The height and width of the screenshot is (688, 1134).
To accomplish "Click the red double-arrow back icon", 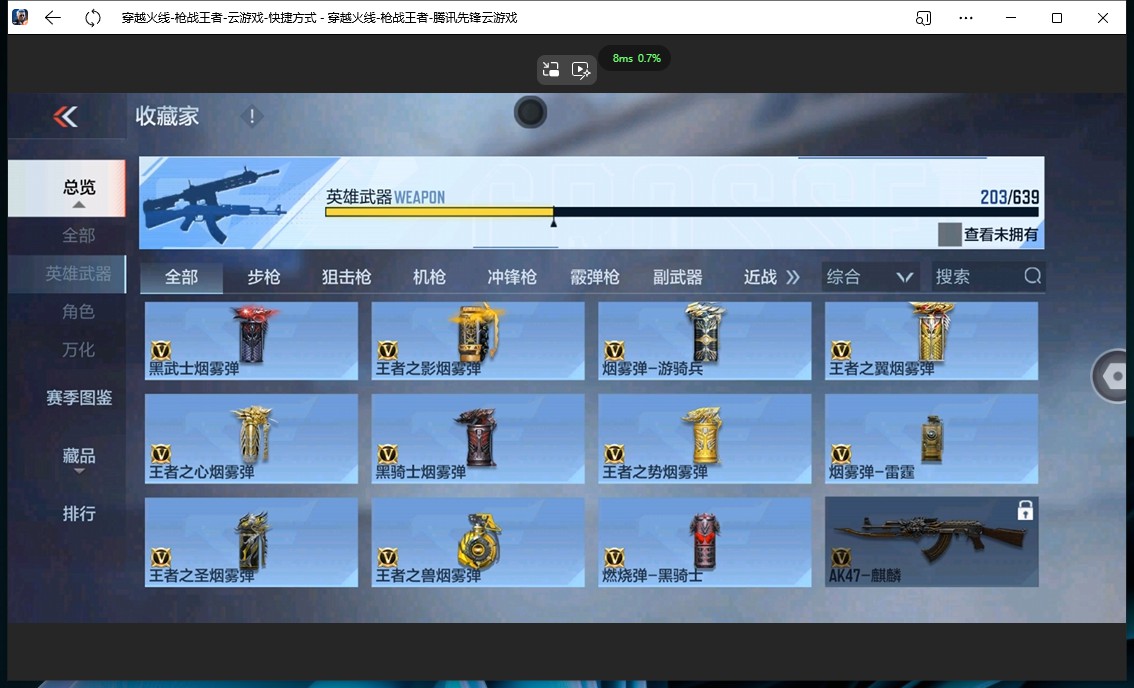I will coord(65,116).
